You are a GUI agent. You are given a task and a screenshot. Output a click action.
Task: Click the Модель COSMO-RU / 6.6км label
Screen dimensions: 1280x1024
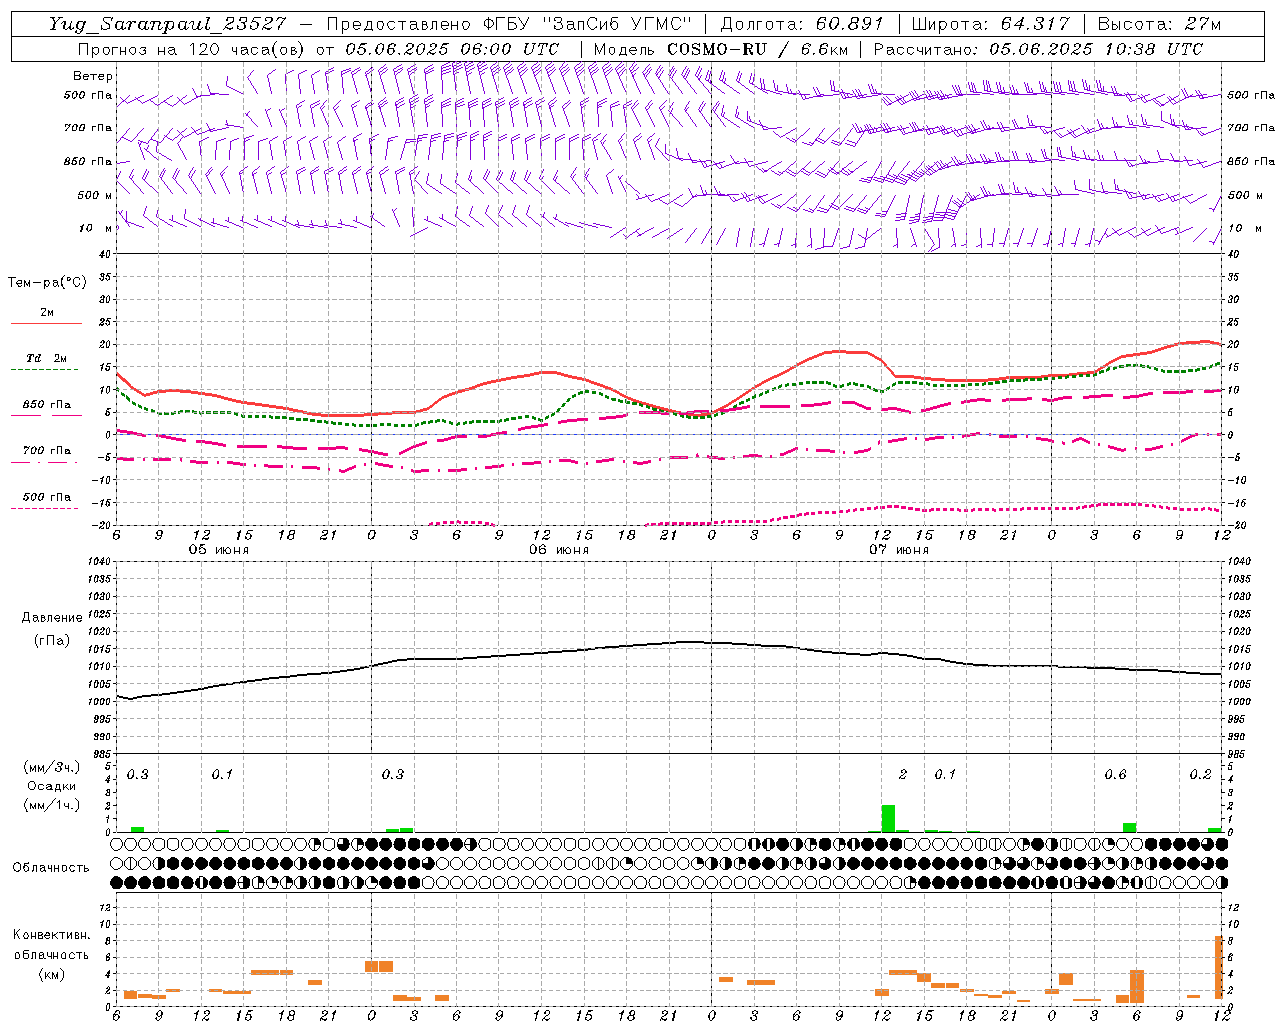720,49
